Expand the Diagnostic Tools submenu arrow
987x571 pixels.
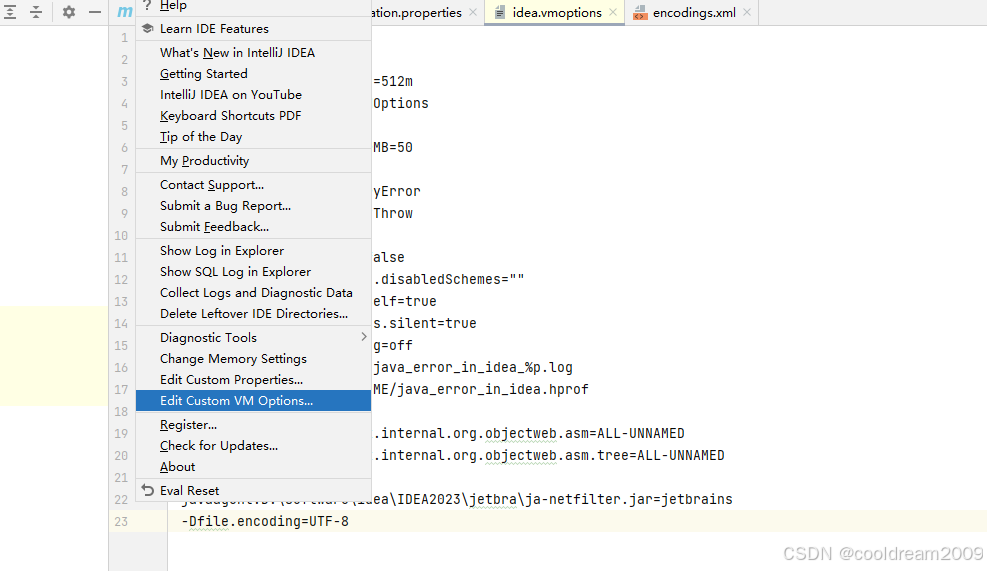point(364,337)
